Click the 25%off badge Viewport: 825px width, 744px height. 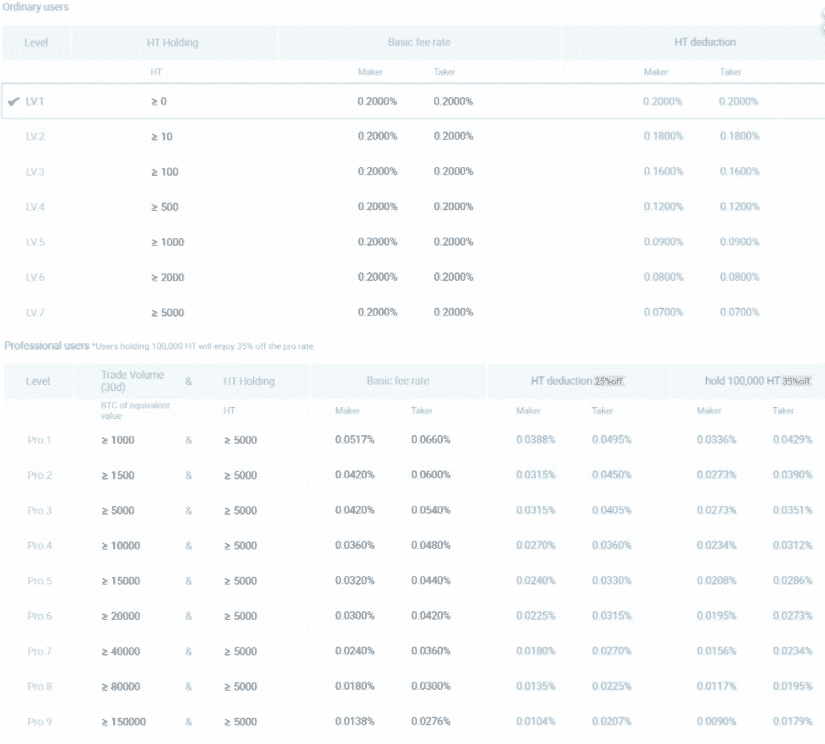(x=608, y=381)
